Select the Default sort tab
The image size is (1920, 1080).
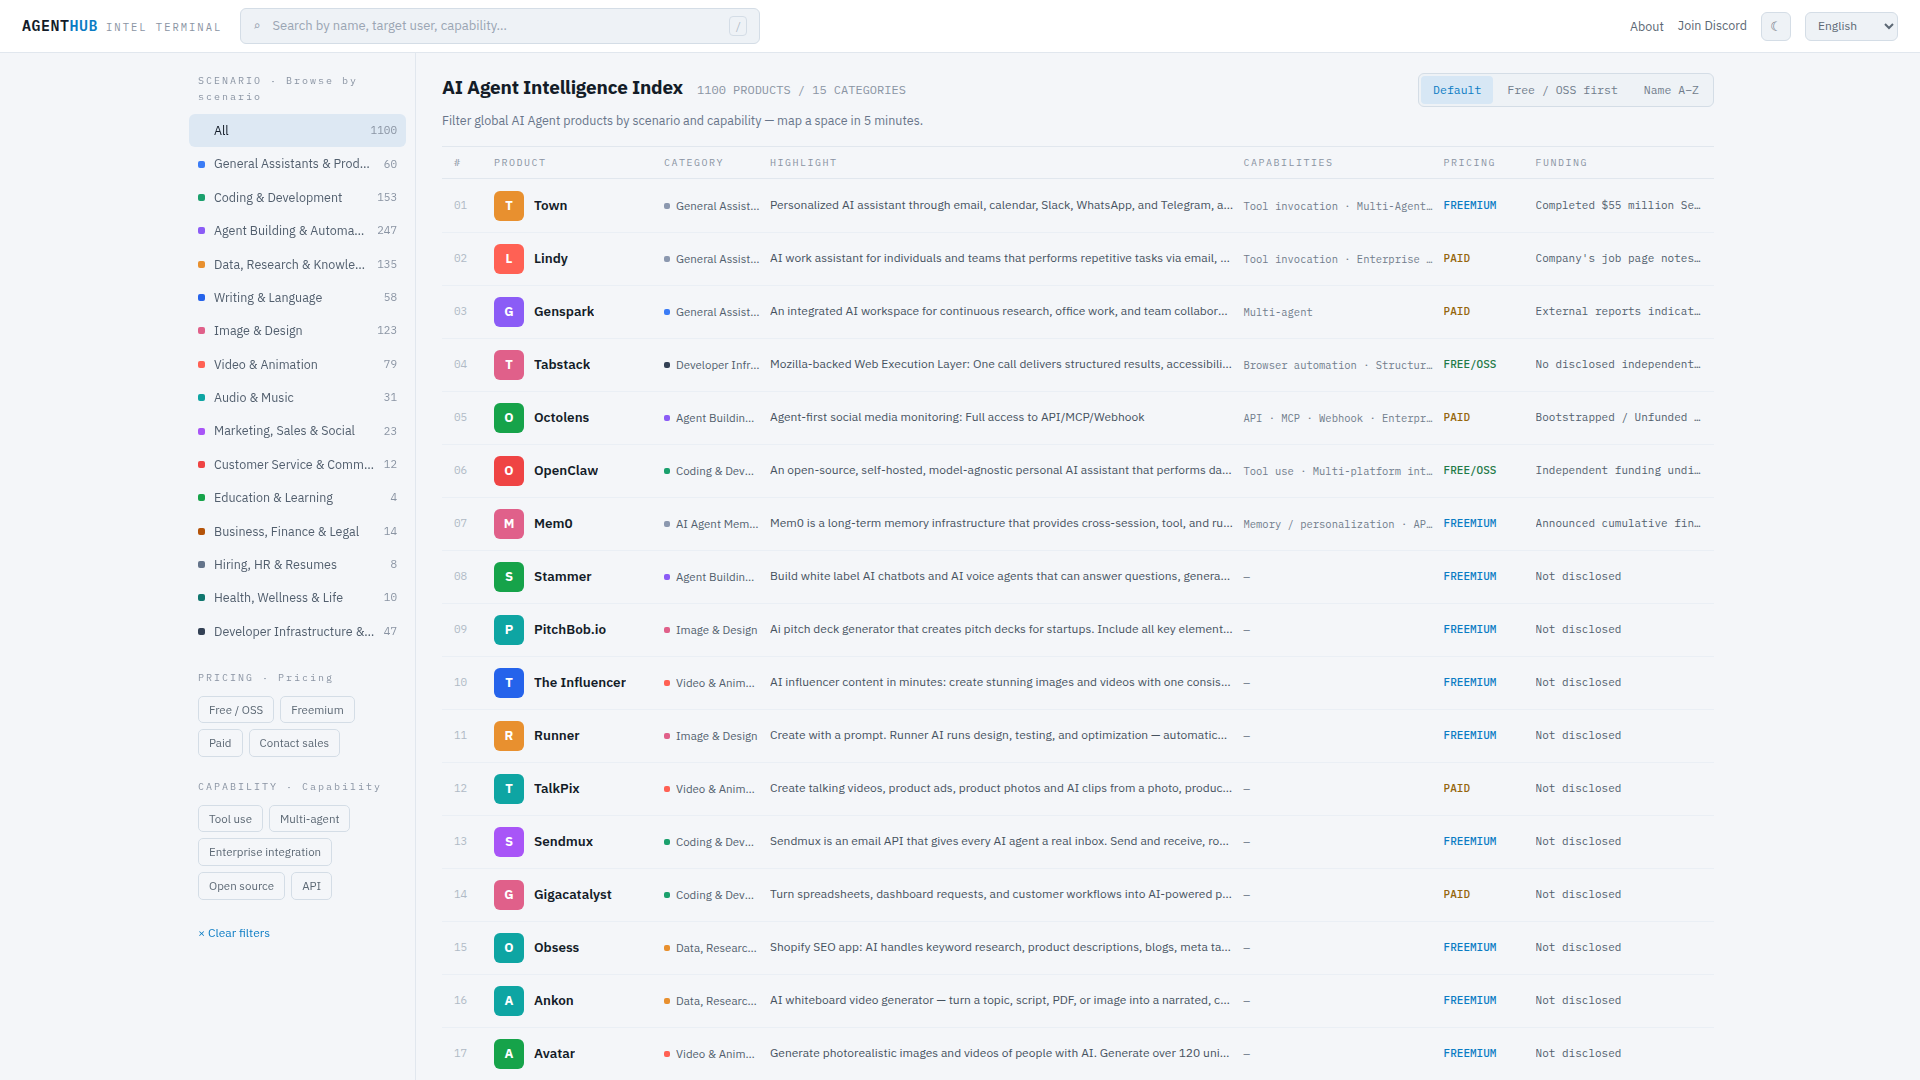(1457, 90)
